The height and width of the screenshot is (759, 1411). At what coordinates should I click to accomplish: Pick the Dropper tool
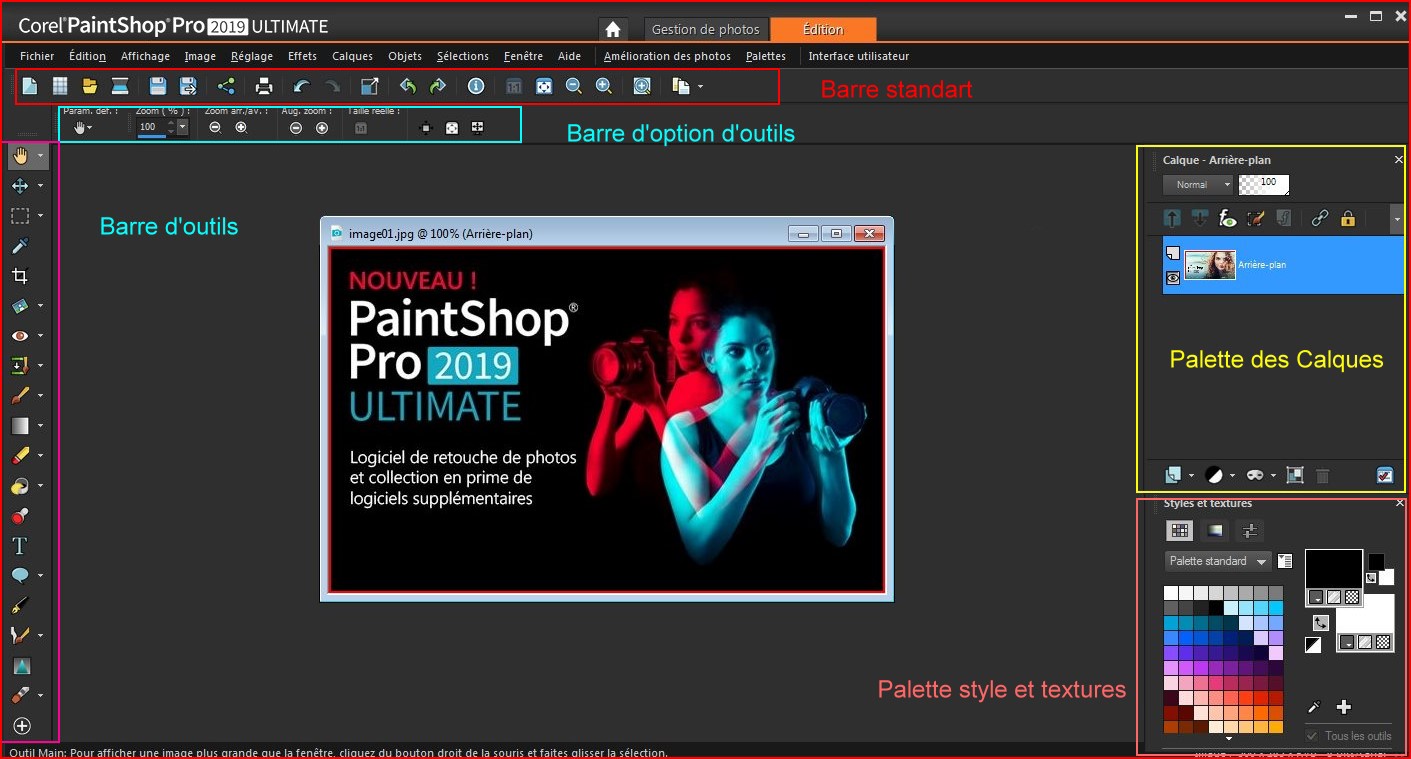click(20, 246)
